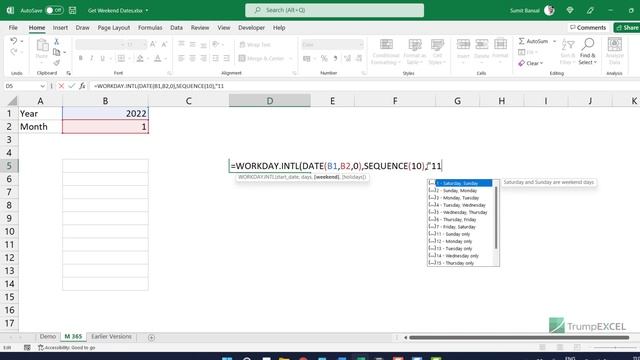
Task: Open the File menu
Action: (13, 28)
